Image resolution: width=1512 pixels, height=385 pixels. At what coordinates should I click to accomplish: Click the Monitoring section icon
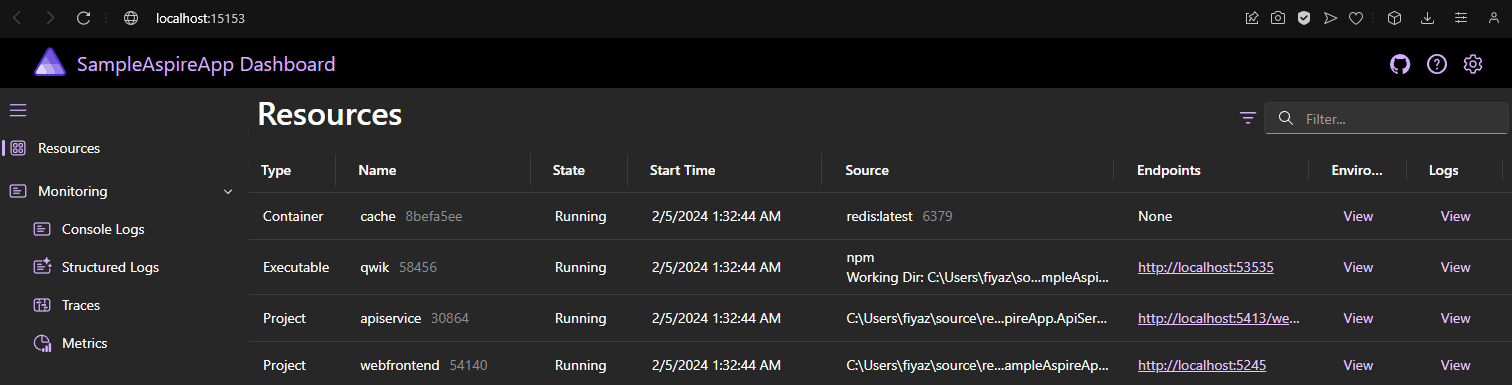[18, 191]
